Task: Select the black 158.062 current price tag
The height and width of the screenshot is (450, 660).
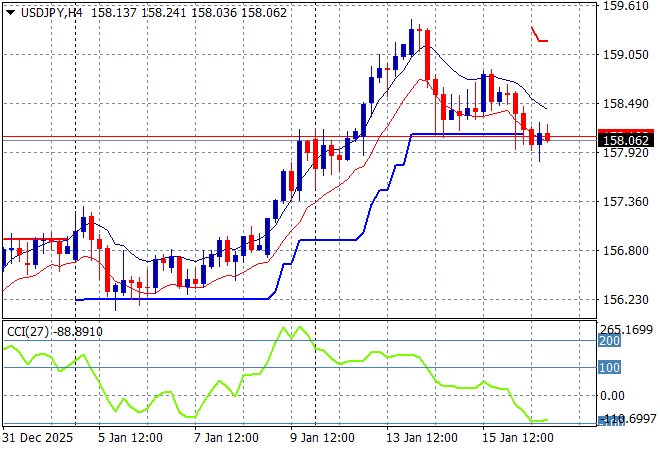Action: pyautogui.click(x=625, y=141)
